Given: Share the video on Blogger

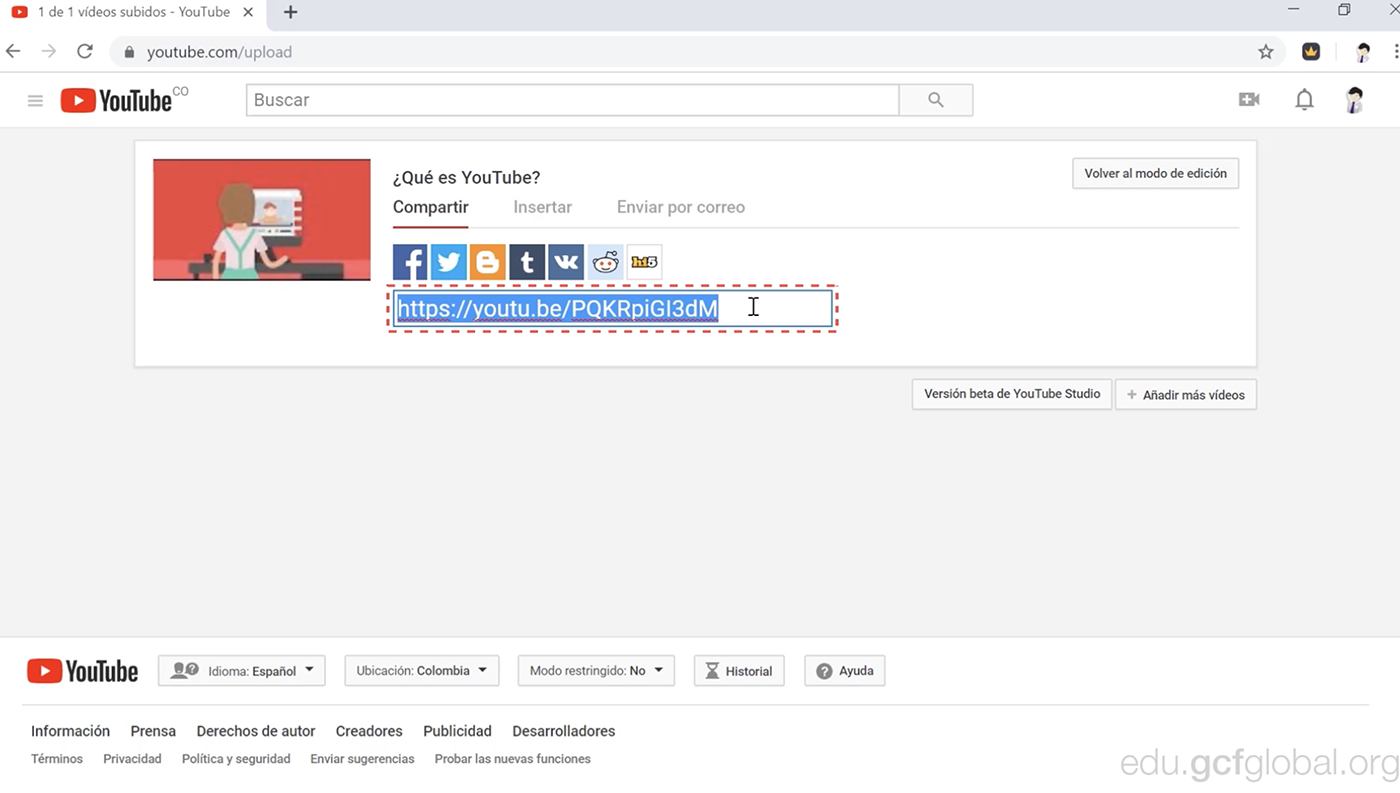Looking at the screenshot, I should 488,262.
